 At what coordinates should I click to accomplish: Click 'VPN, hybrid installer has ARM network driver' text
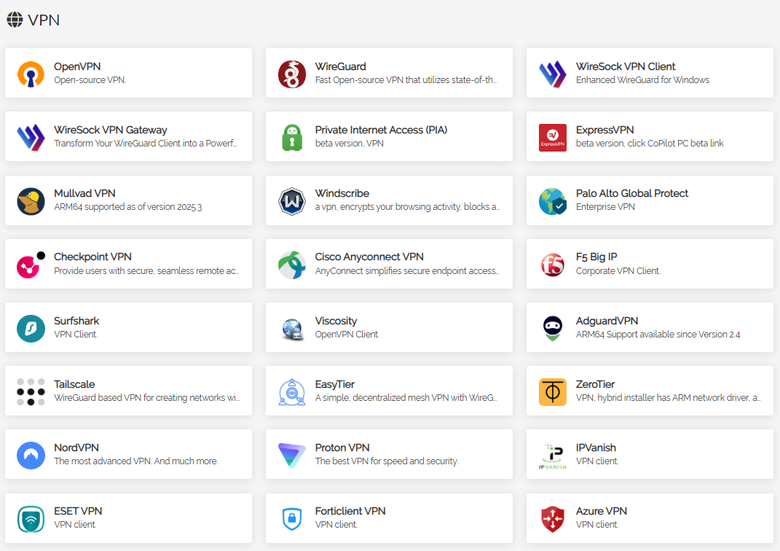click(668, 398)
